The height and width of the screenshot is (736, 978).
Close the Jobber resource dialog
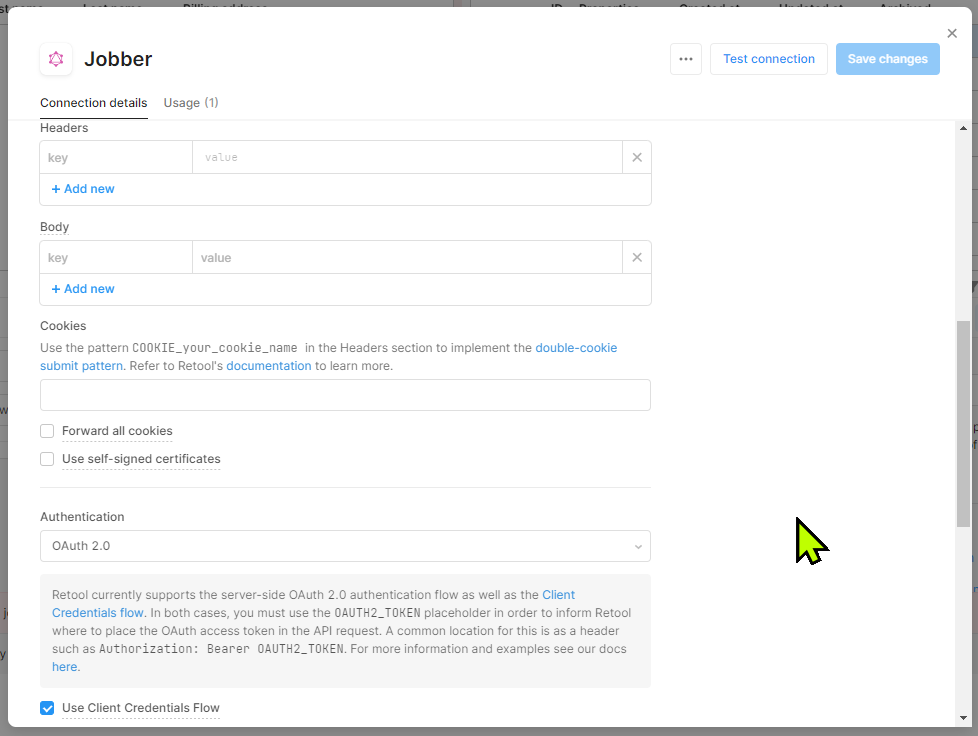952,33
